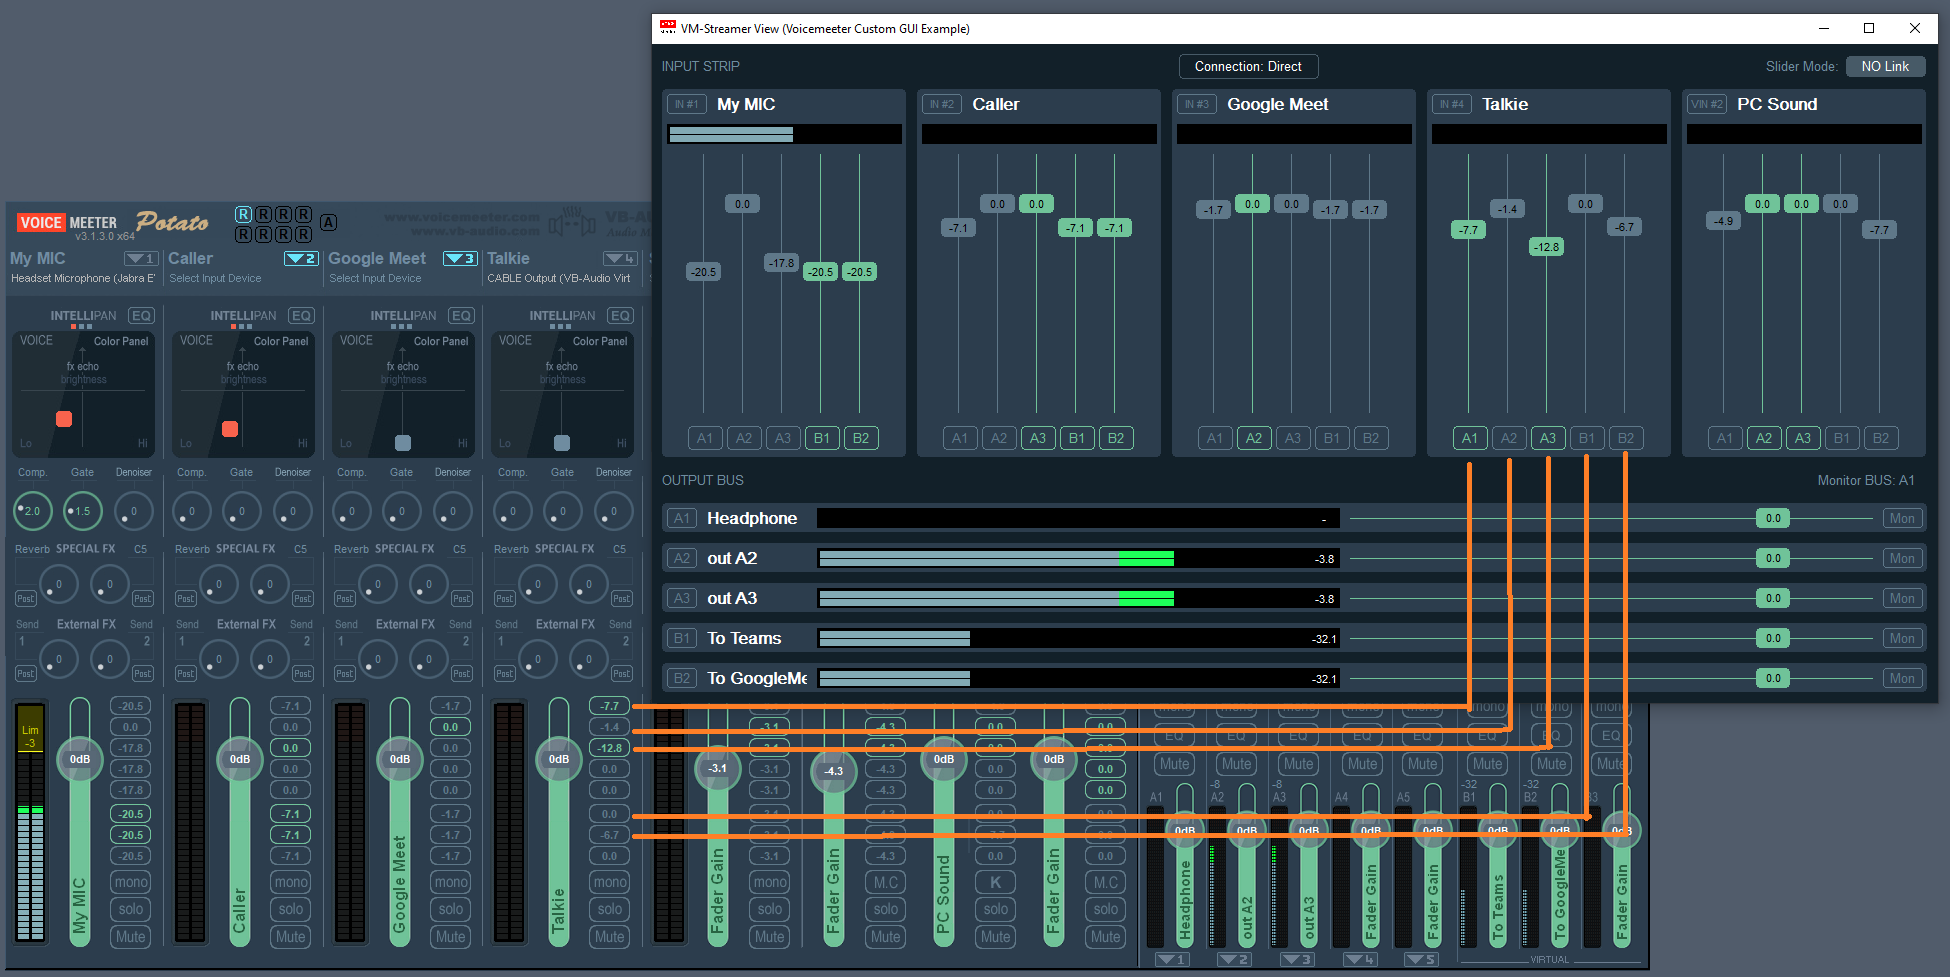The height and width of the screenshot is (977, 1950).
Task: Click Monitor BUS: A1 label
Action: 1866,480
